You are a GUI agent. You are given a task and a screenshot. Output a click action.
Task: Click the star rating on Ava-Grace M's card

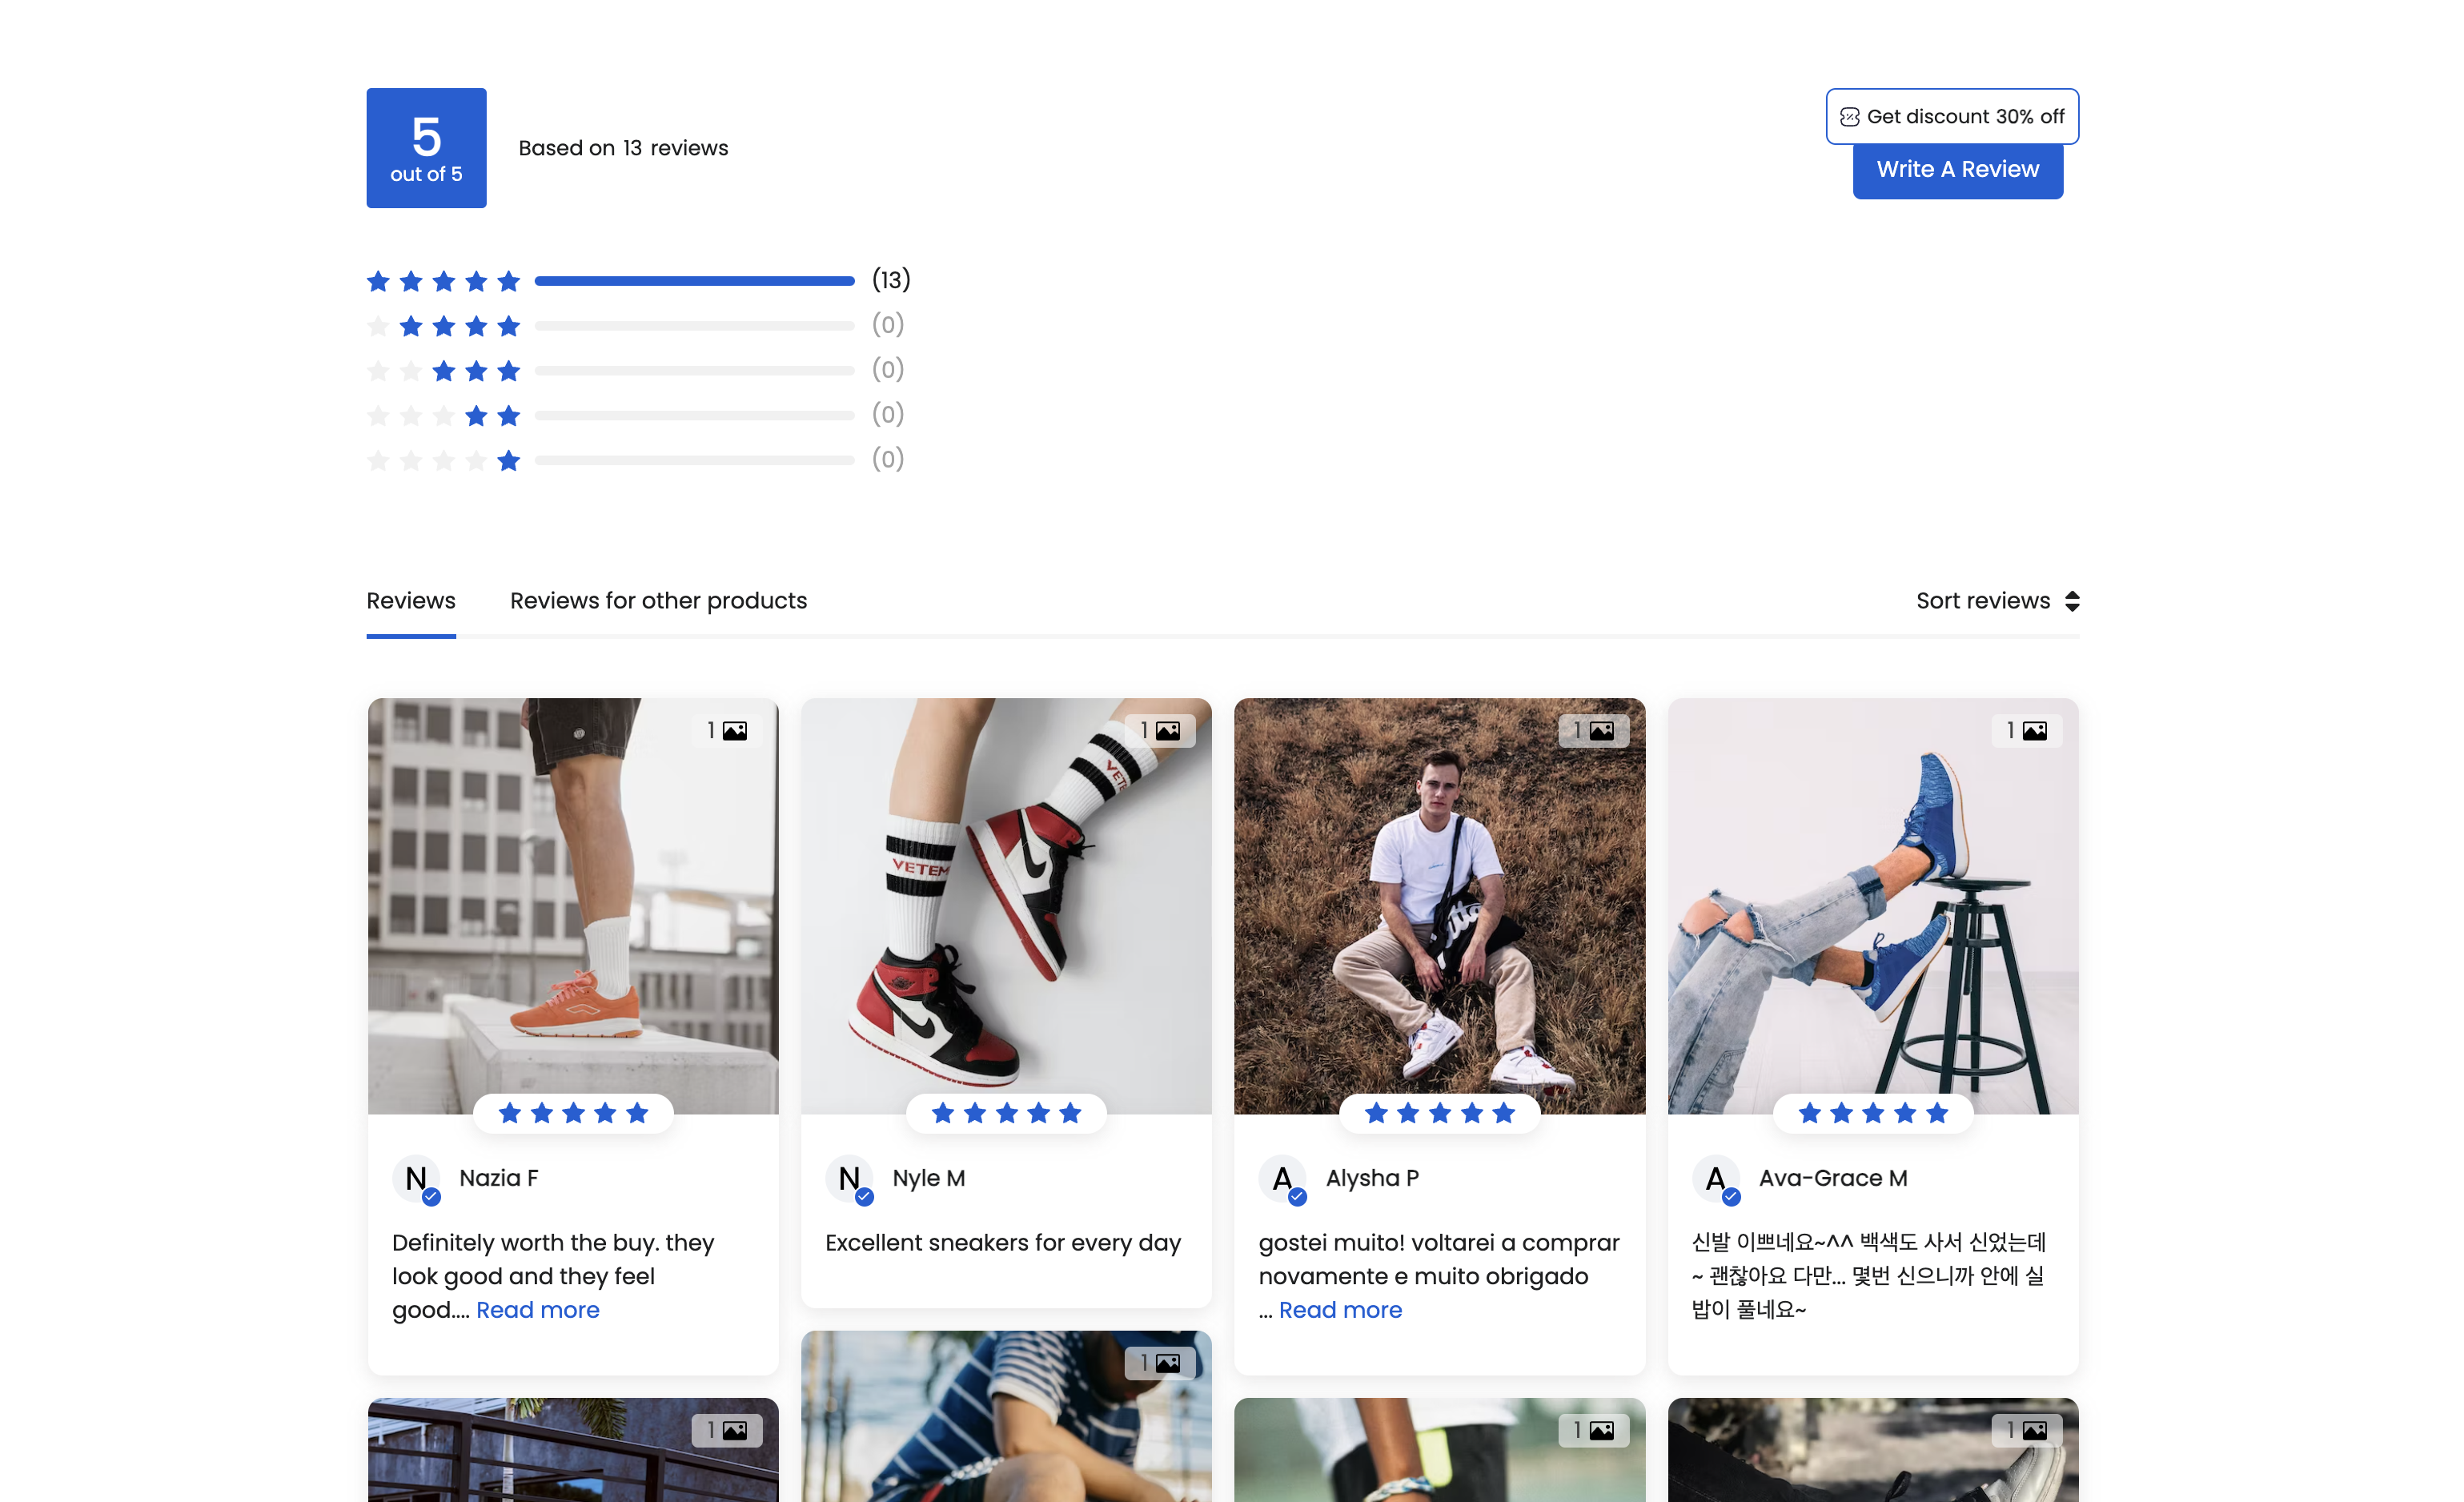pyautogui.click(x=1873, y=1113)
